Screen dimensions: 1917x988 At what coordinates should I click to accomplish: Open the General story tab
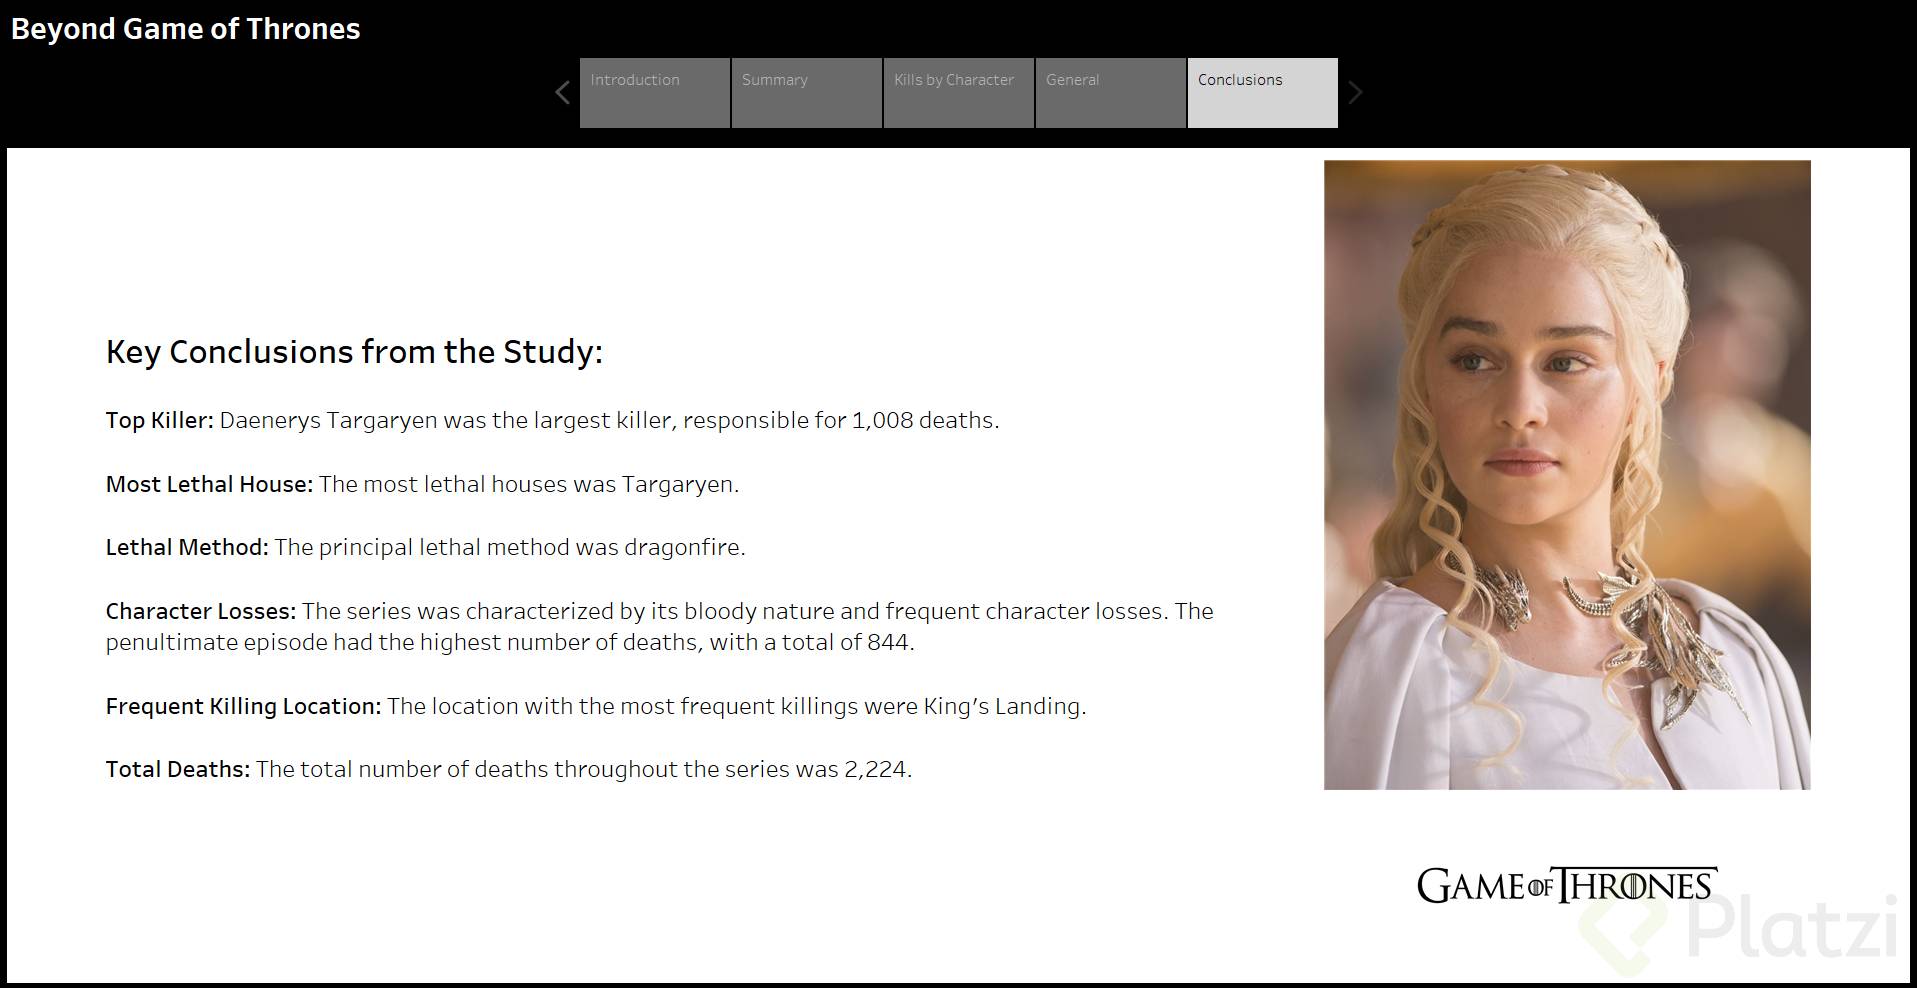(x=1111, y=93)
